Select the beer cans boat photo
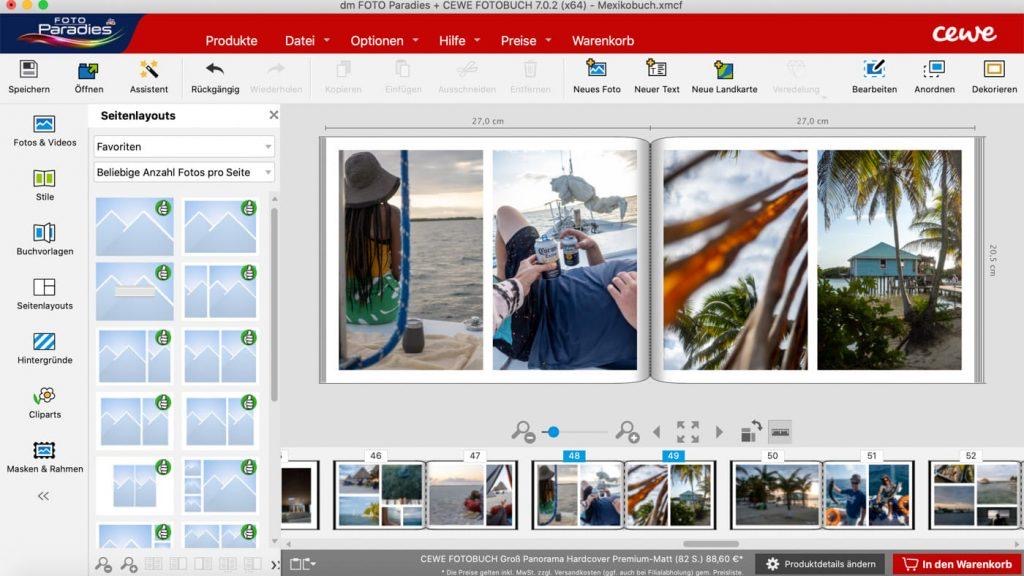The width and height of the screenshot is (1024, 576). (564, 260)
